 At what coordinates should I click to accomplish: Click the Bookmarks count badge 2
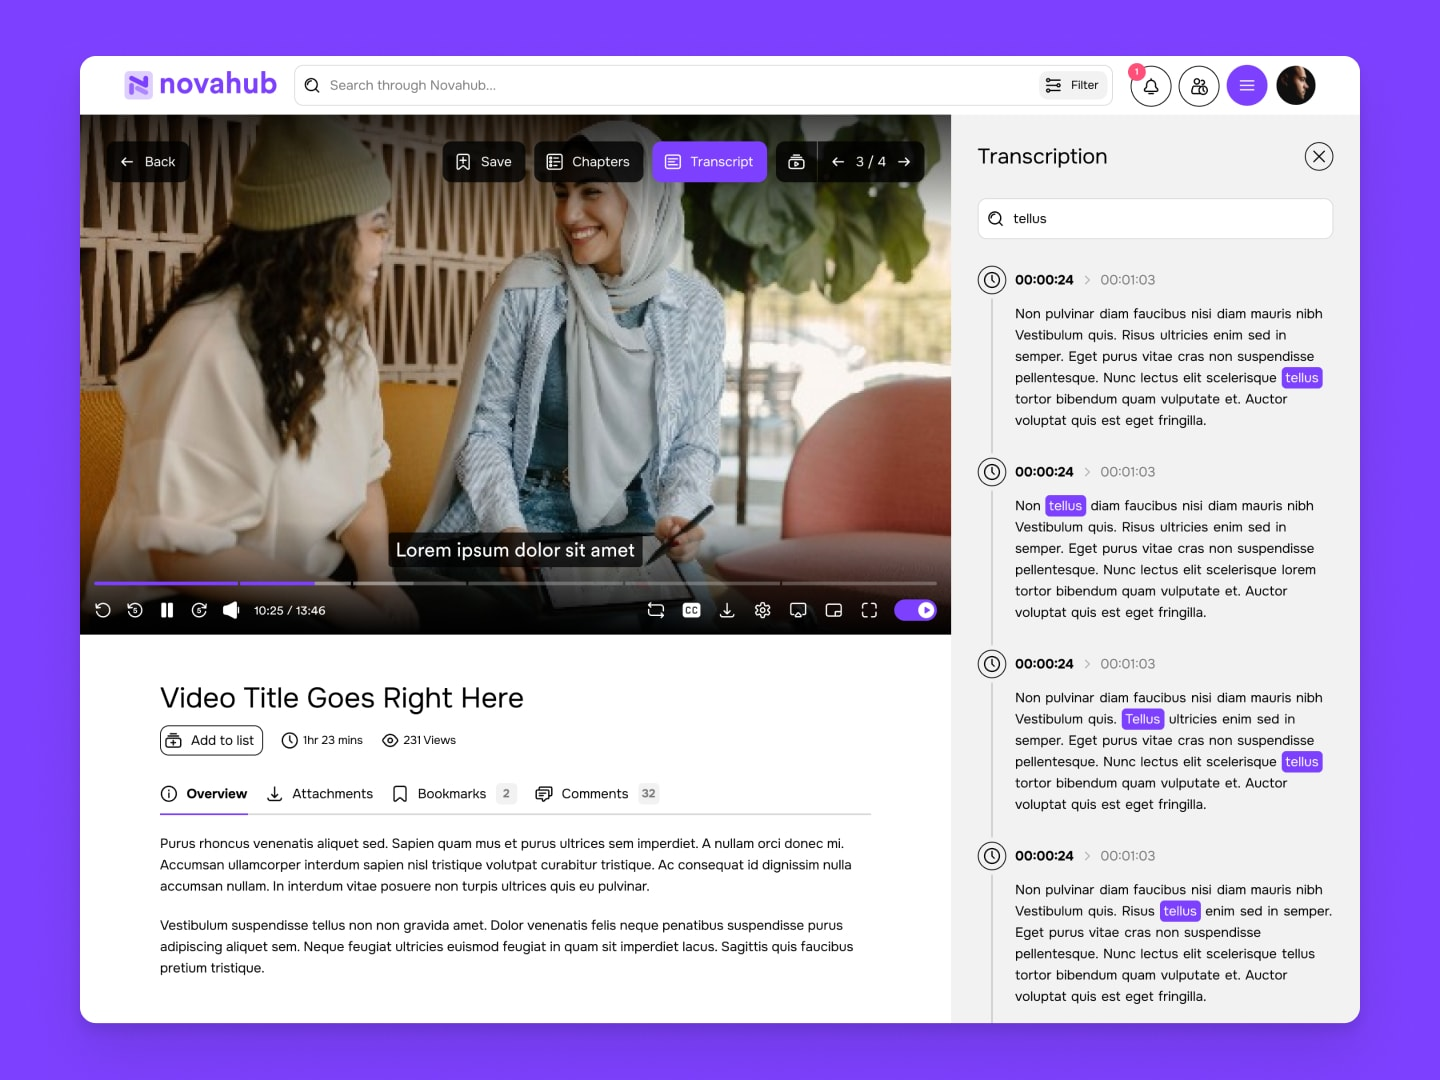coord(506,794)
